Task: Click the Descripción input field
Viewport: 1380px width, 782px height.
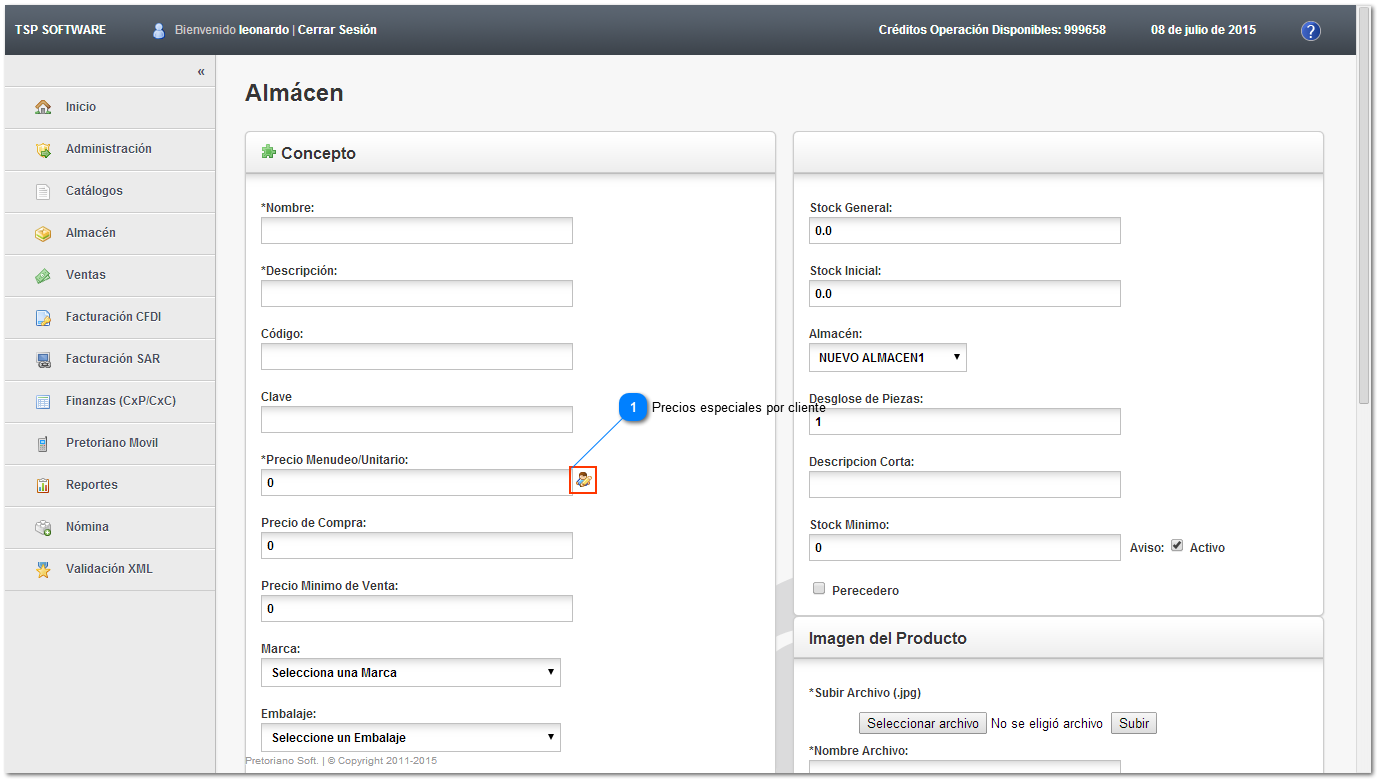Action: 417,294
